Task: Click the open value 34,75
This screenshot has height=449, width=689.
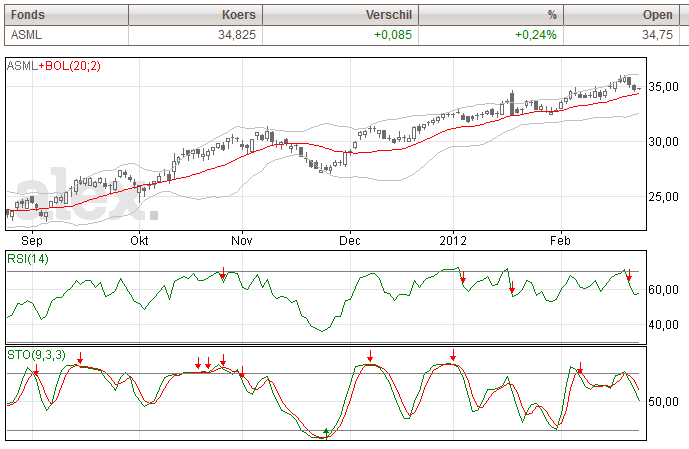Action: pos(657,35)
